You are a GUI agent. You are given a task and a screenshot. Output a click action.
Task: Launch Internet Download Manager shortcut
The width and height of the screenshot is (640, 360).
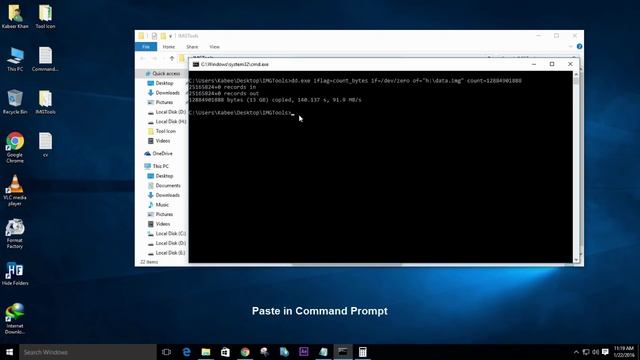pos(15,318)
